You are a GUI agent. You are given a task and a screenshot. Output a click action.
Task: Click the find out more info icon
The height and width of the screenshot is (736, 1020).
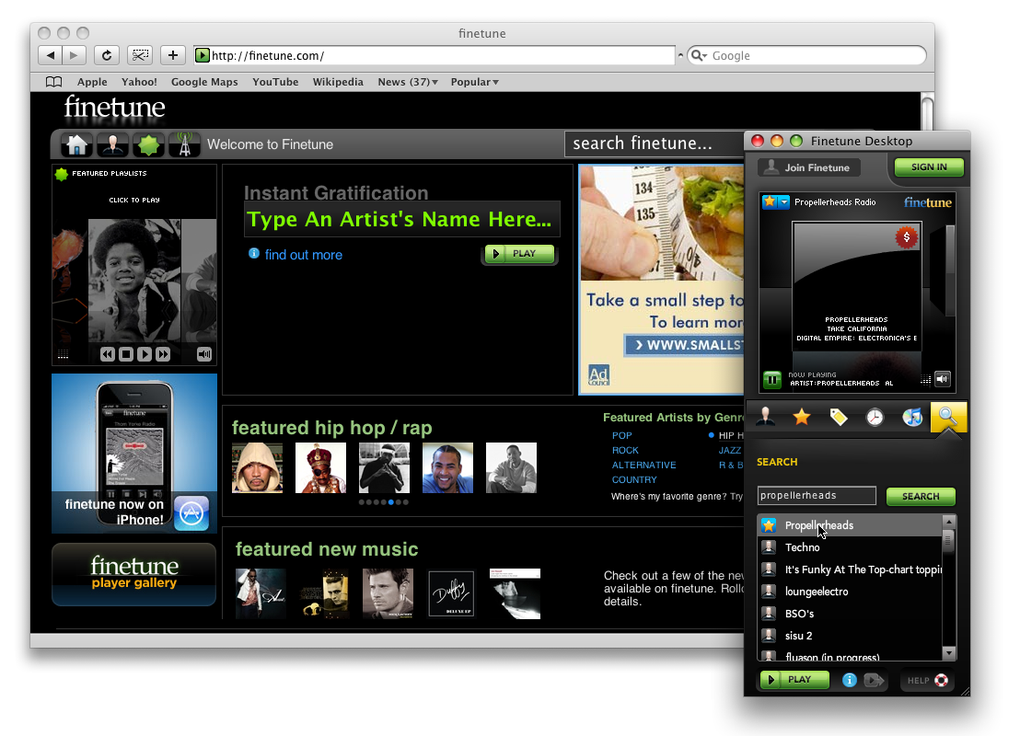(x=254, y=253)
